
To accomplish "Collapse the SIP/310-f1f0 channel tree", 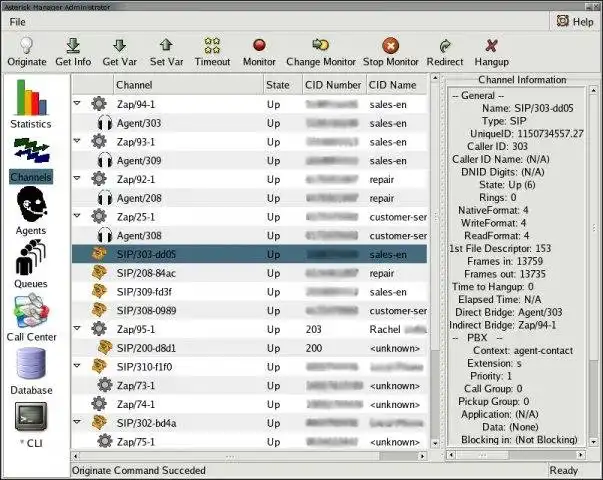I will pos(77,365).
